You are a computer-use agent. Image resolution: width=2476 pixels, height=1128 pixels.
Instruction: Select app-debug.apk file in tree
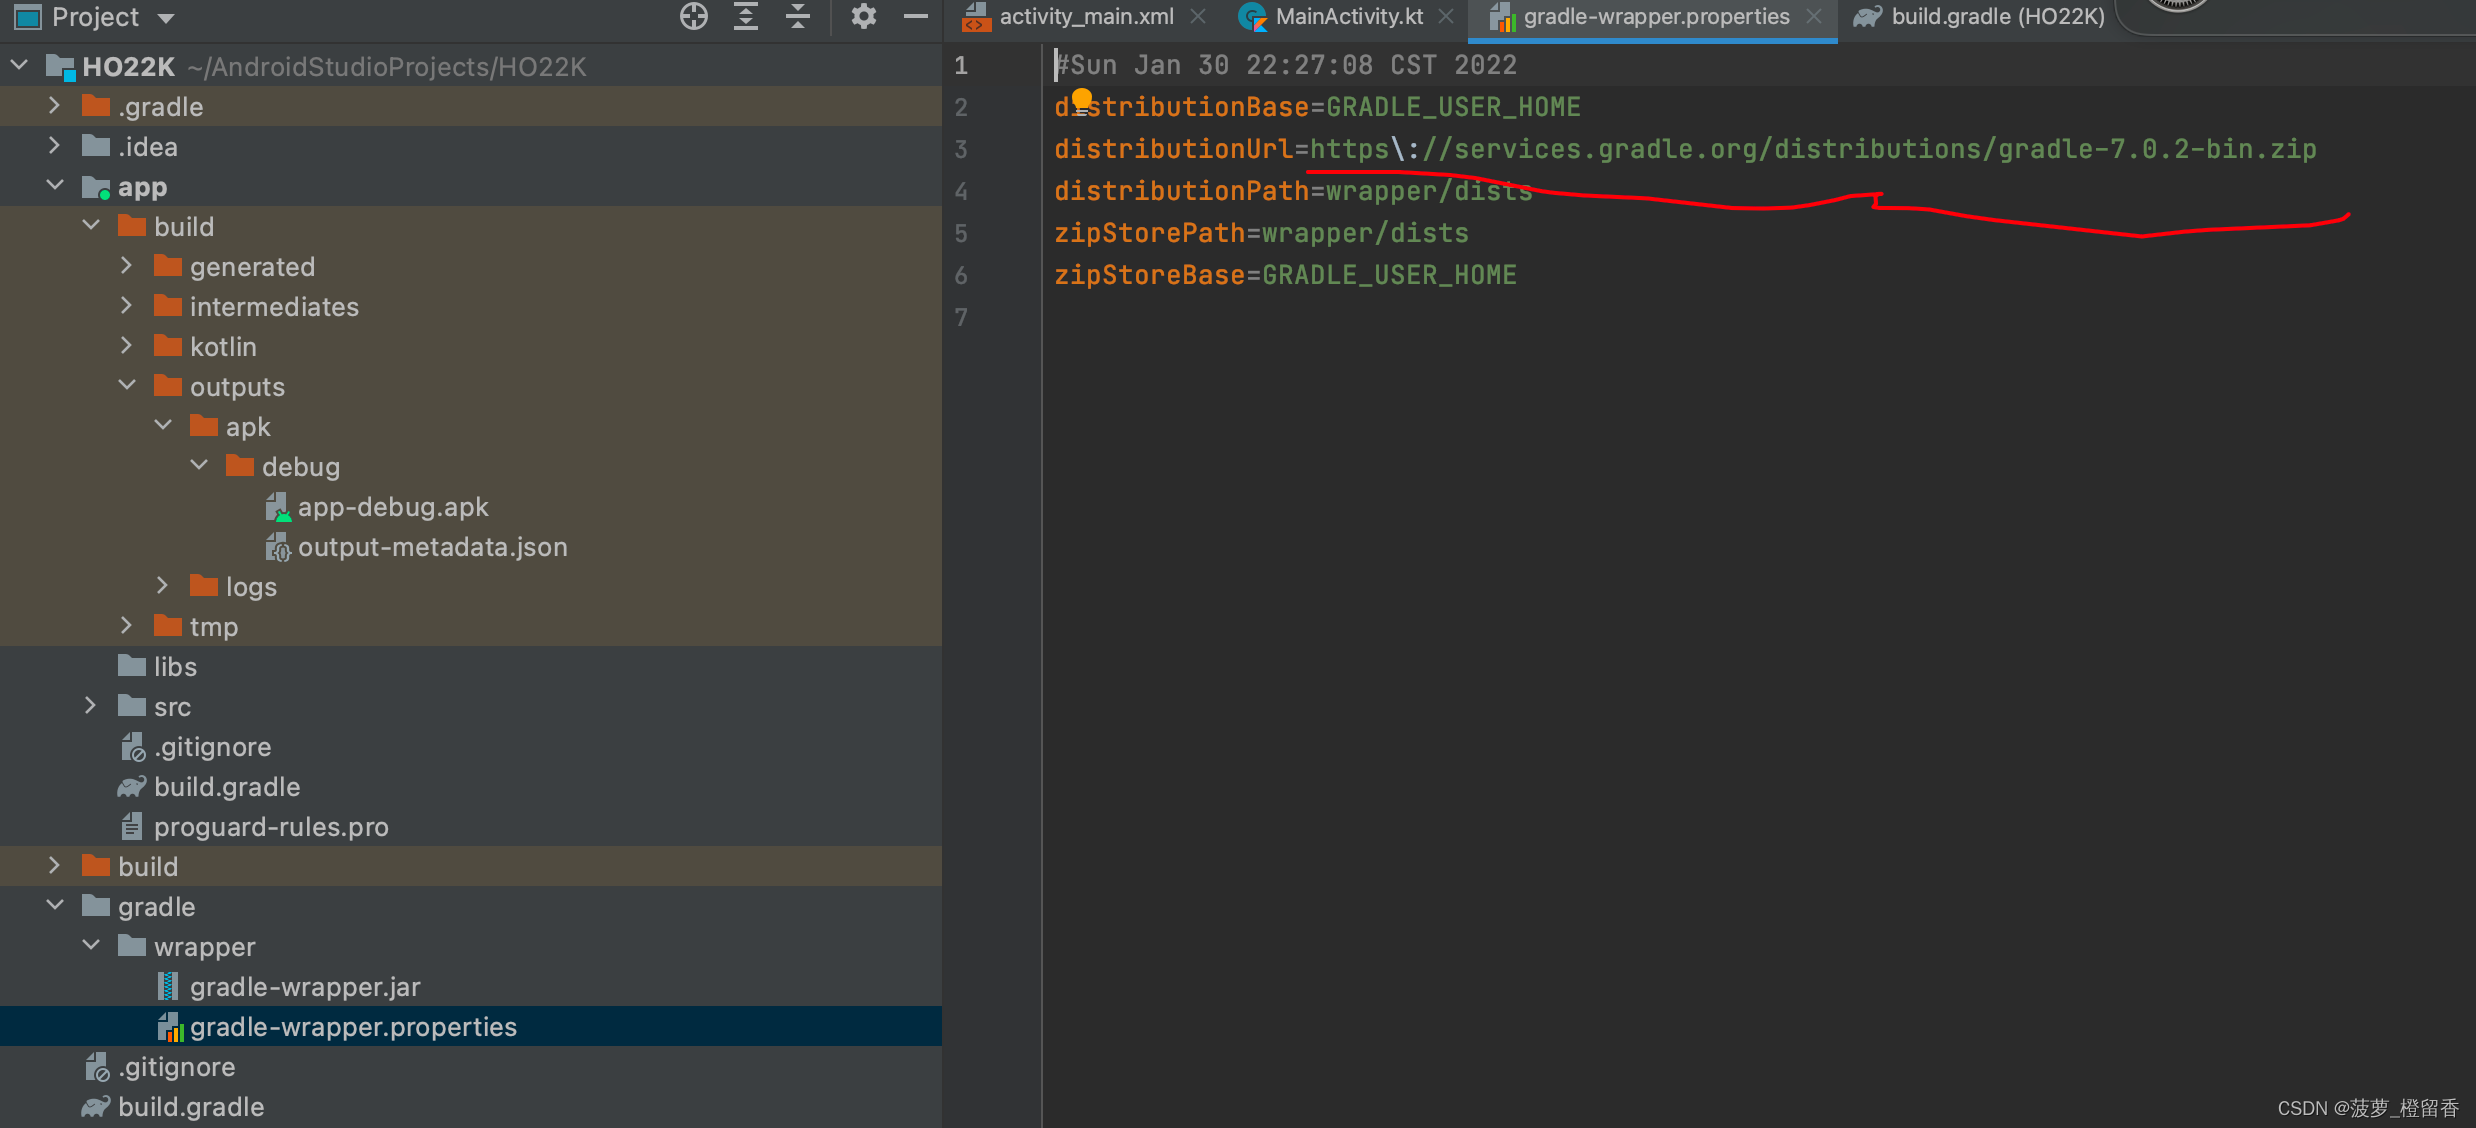tap(392, 507)
